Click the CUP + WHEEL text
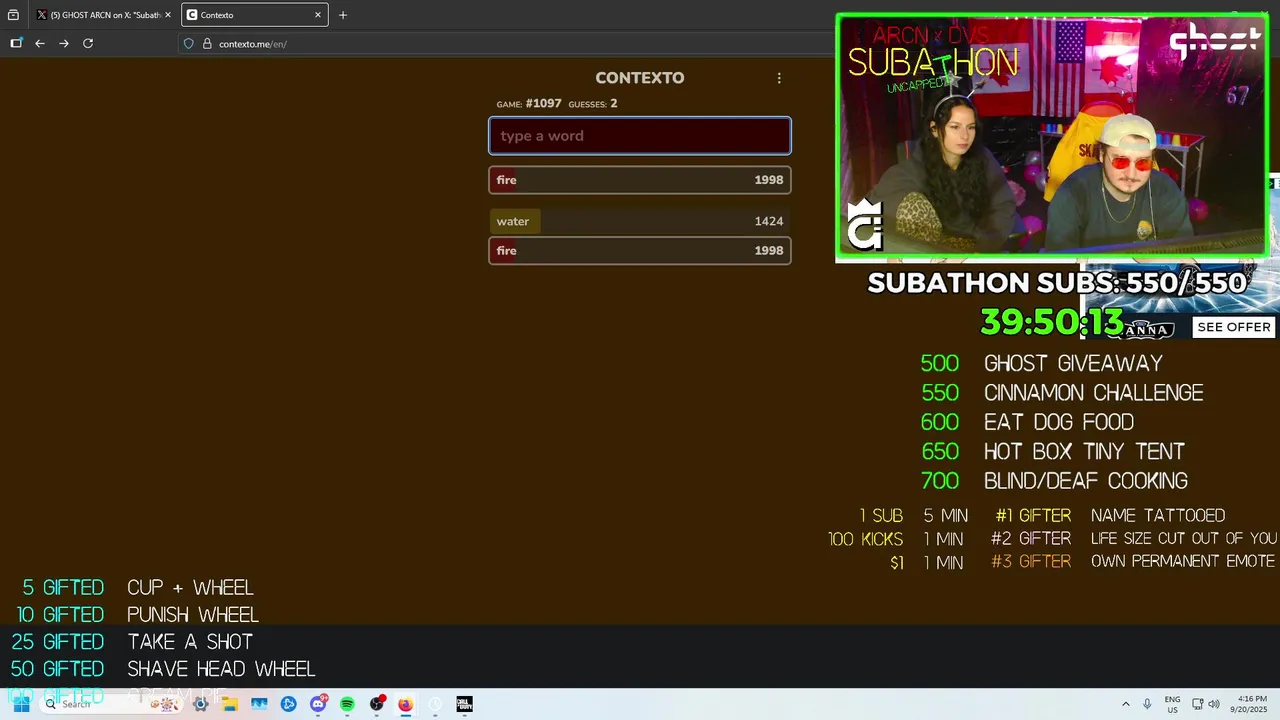Image resolution: width=1280 pixels, height=720 pixels. [190, 588]
